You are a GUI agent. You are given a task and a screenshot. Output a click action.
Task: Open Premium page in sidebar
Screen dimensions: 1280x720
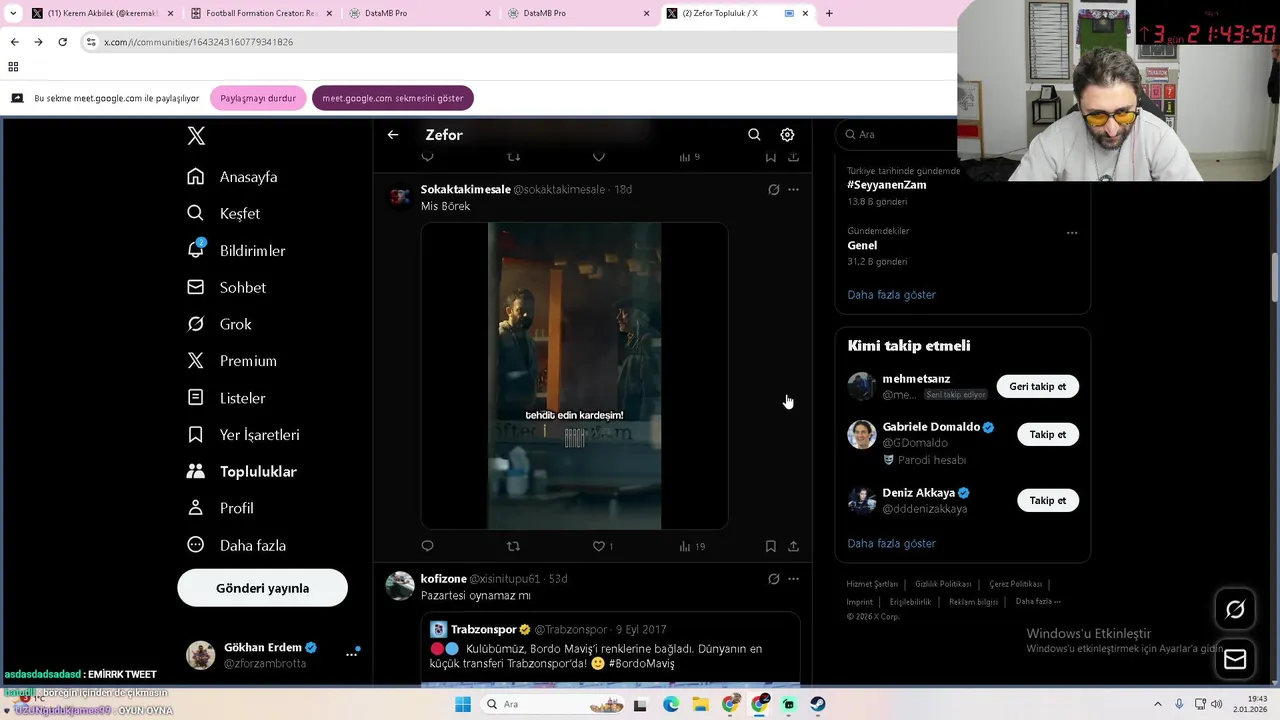point(231,361)
